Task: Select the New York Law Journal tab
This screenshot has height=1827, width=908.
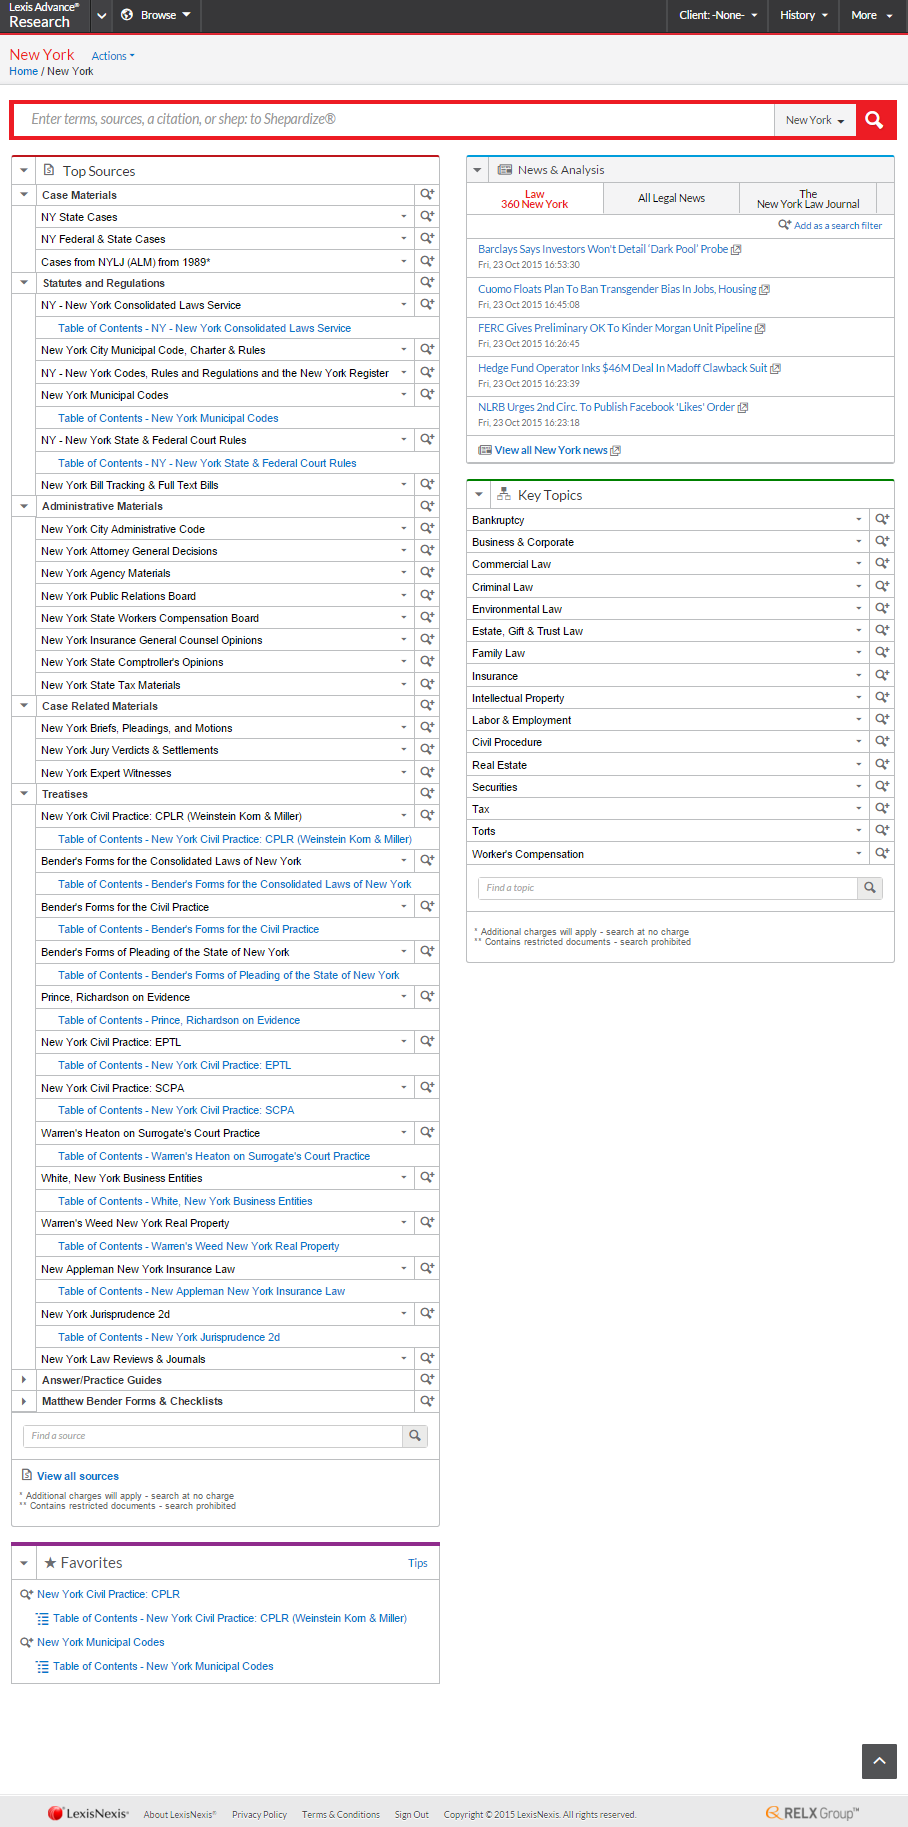Action: coord(807,199)
